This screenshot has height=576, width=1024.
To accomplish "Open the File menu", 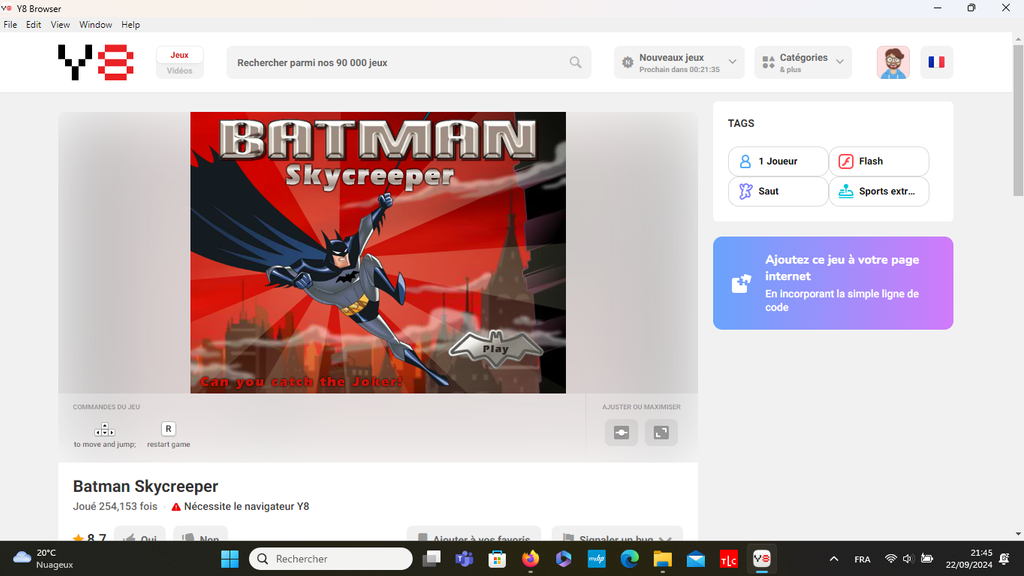I will pyautogui.click(x=10, y=24).
